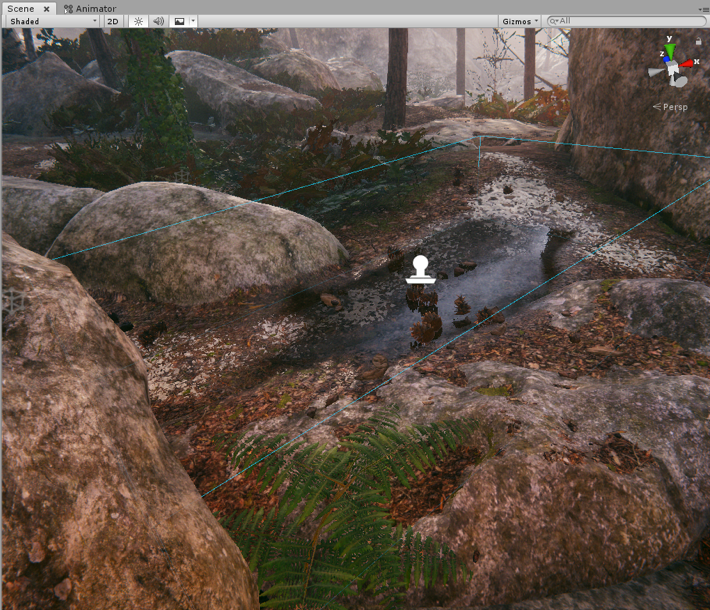This screenshot has height=610, width=710.
Task: Select the Scene tab
Action: tap(20, 8)
